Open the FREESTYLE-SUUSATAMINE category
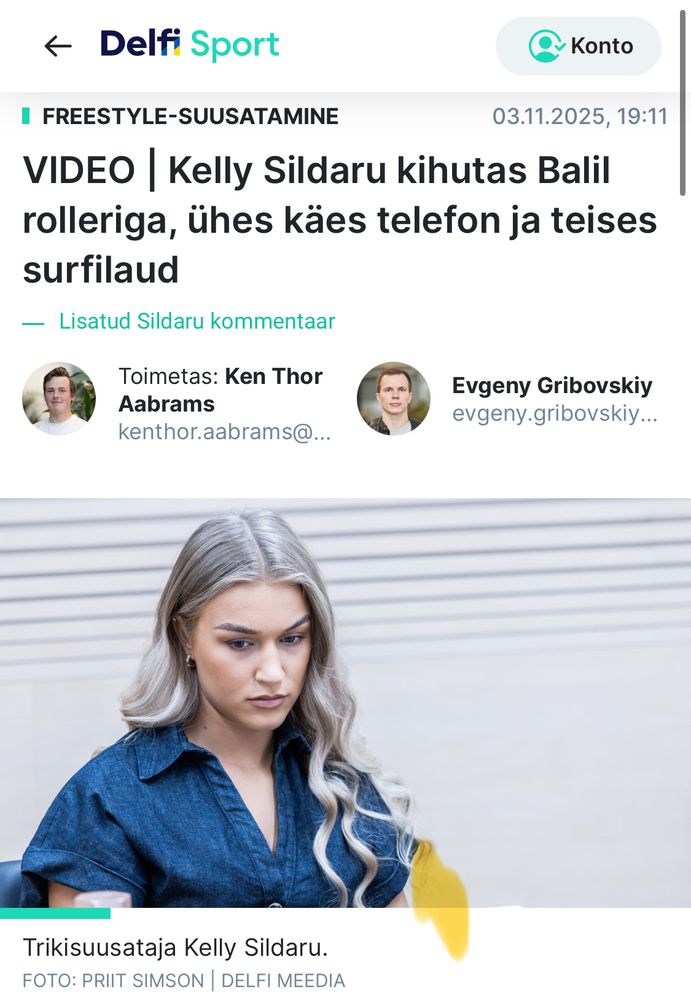This screenshot has width=691, height=1000. tap(190, 116)
